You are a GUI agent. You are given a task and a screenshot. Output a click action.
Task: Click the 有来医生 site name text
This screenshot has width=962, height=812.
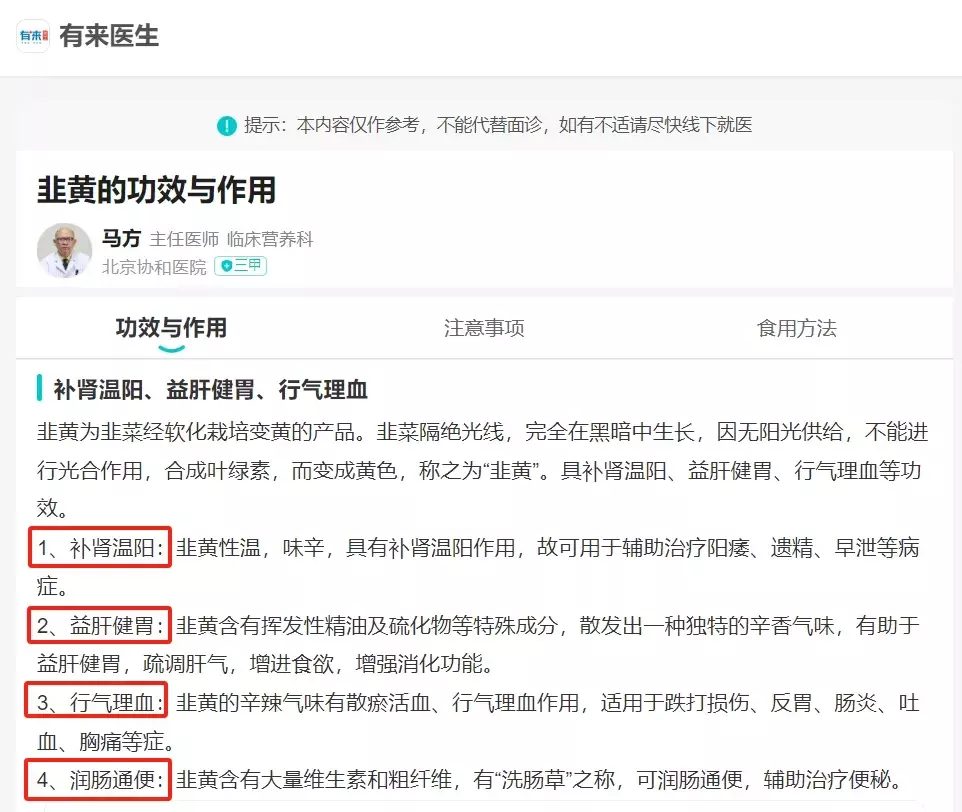coord(109,36)
